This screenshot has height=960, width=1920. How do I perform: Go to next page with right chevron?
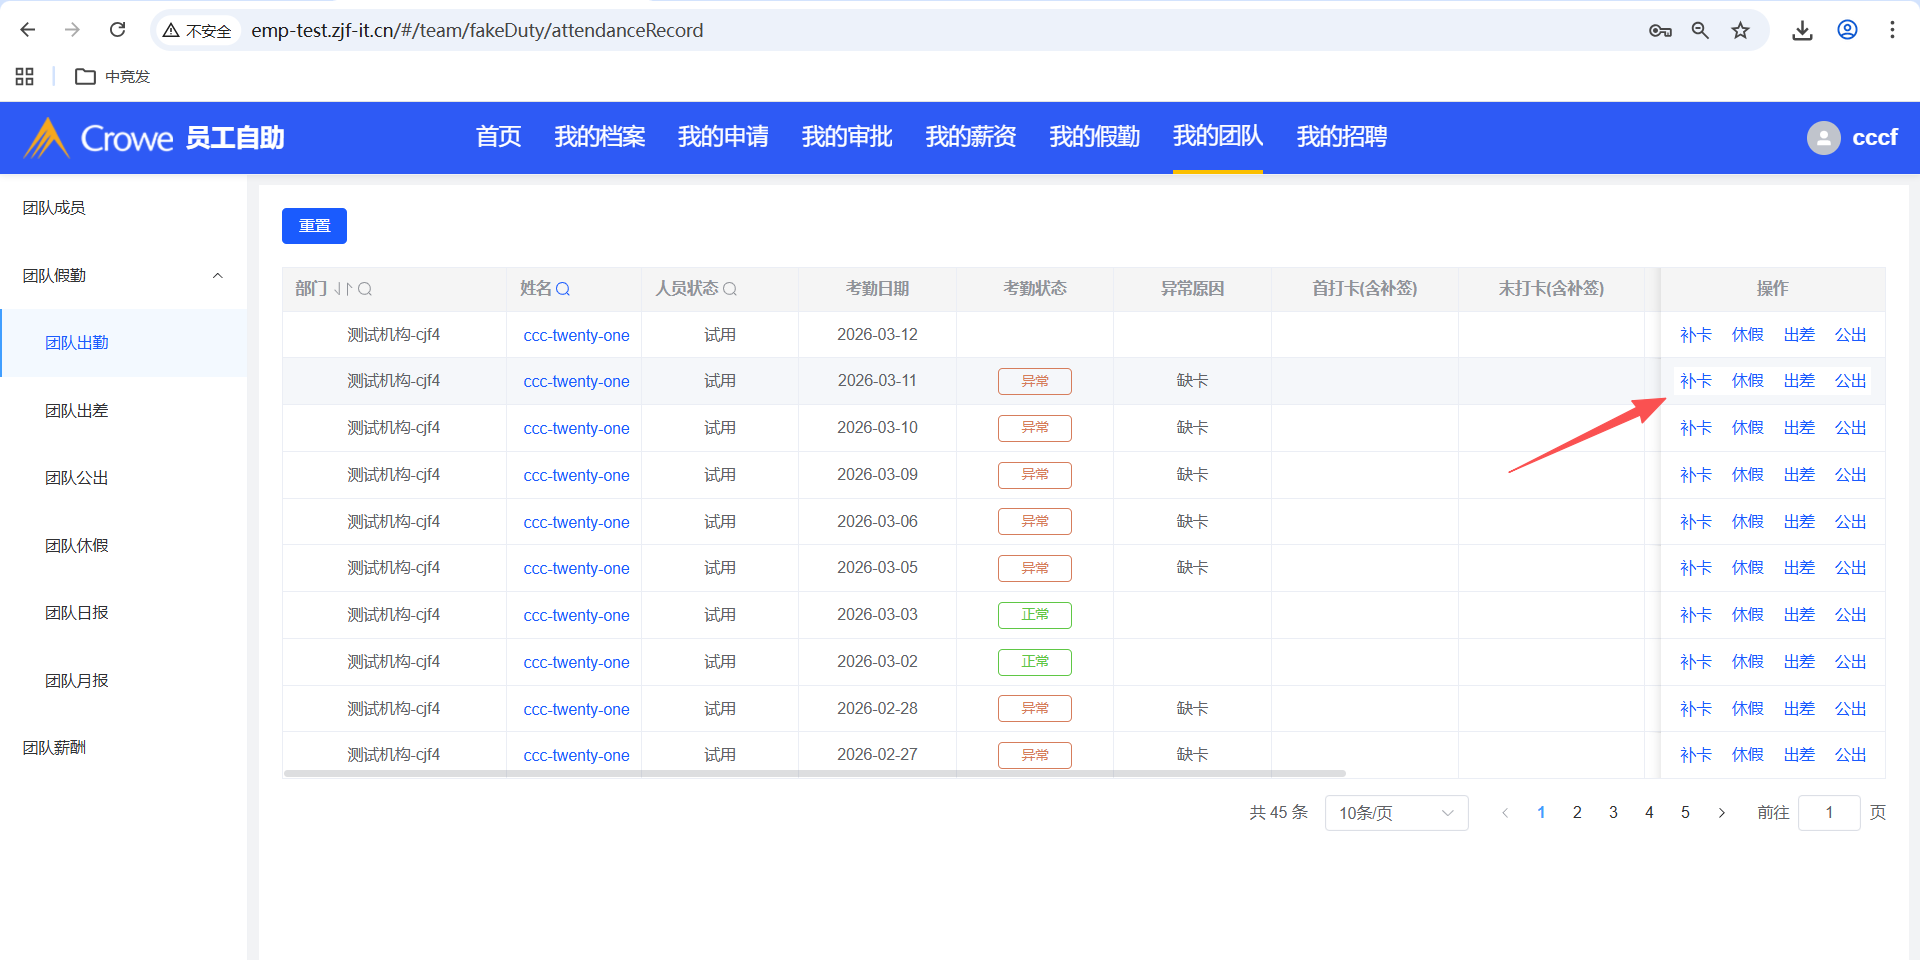1721,813
